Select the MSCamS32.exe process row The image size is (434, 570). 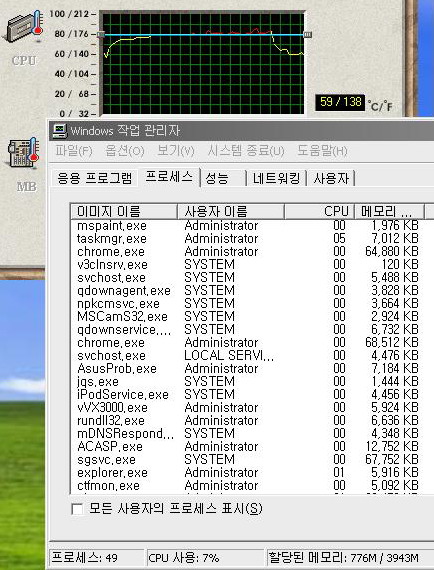(x=248, y=317)
